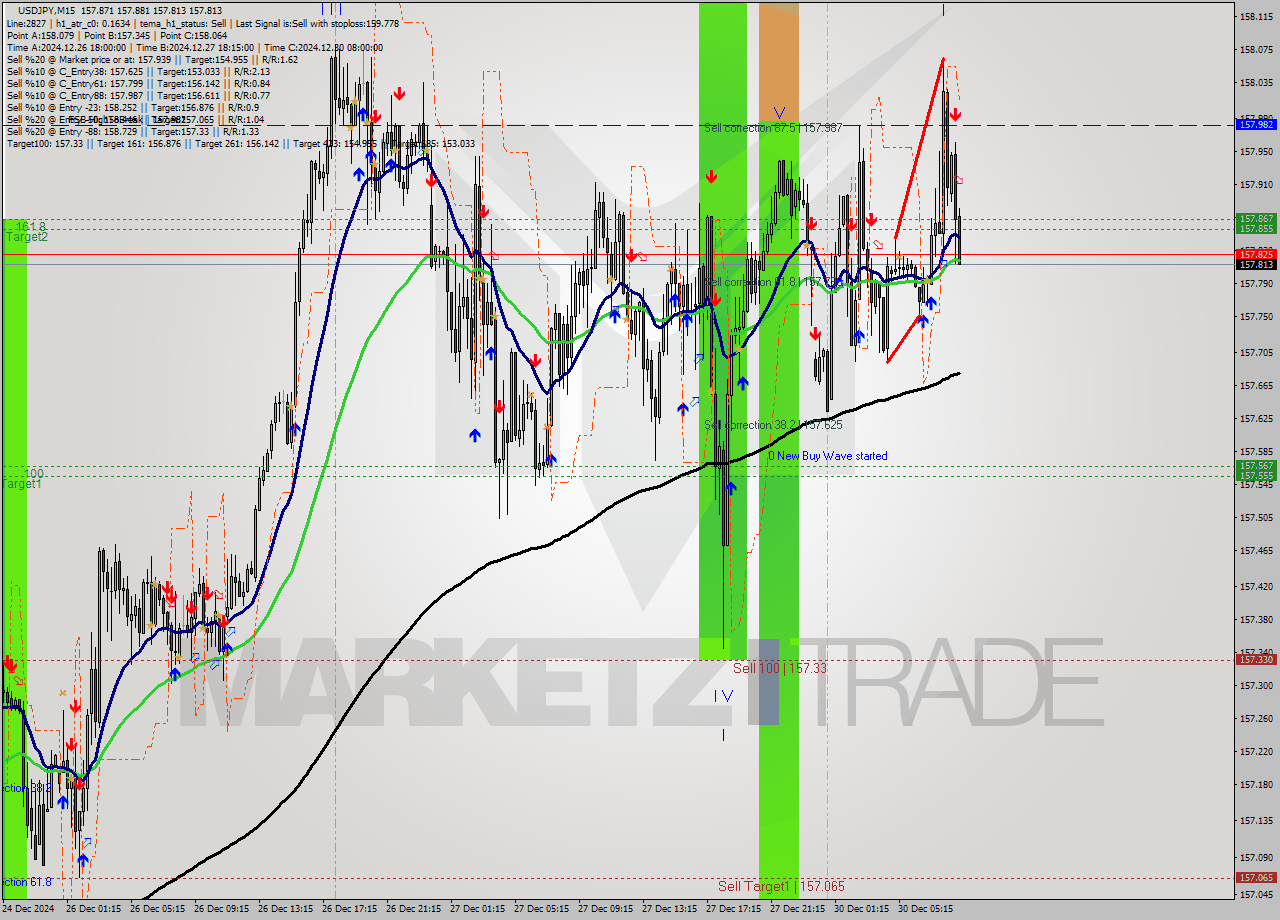1280x920 pixels.
Task: Click the '24 Dec 2024' time axis label
Action: tap(29, 909)
